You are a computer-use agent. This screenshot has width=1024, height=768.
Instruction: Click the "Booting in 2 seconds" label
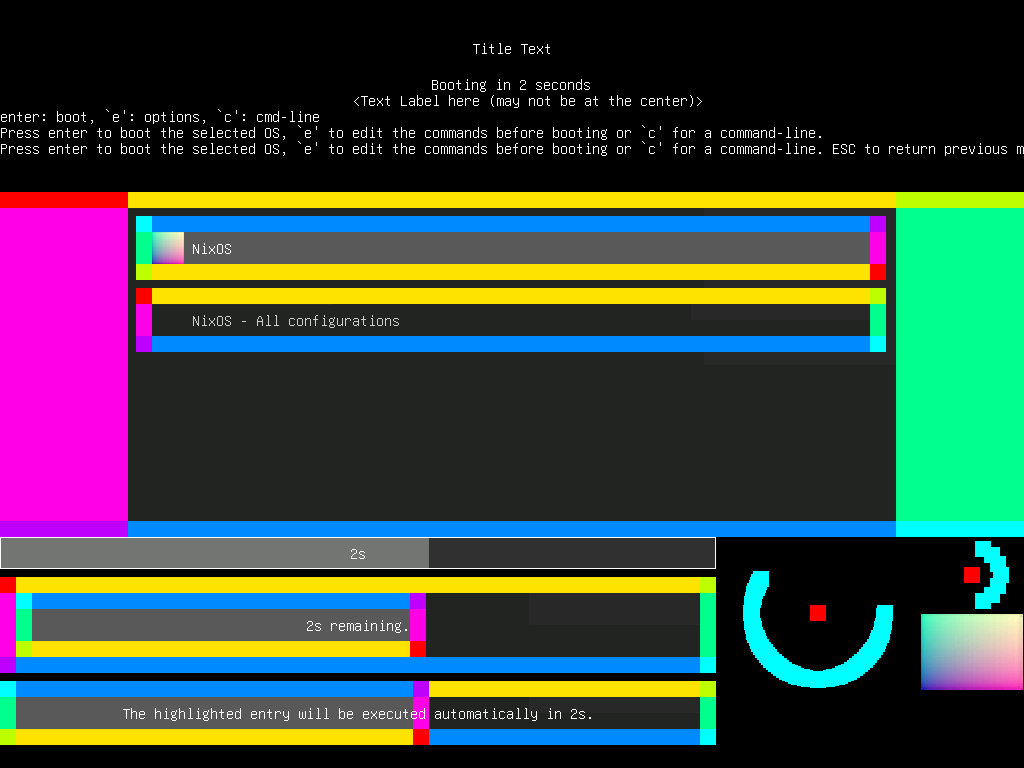tap(511, 85)
